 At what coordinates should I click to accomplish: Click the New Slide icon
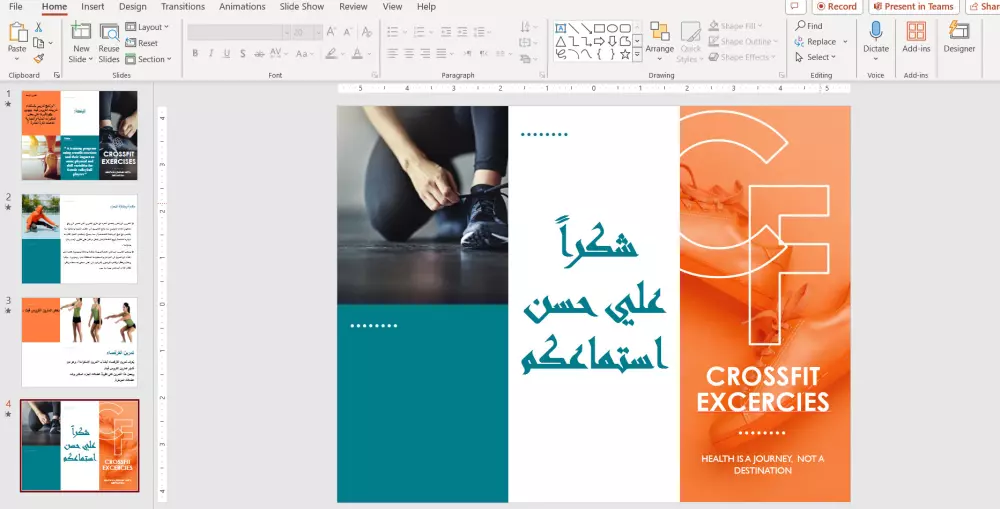[81, 32]
